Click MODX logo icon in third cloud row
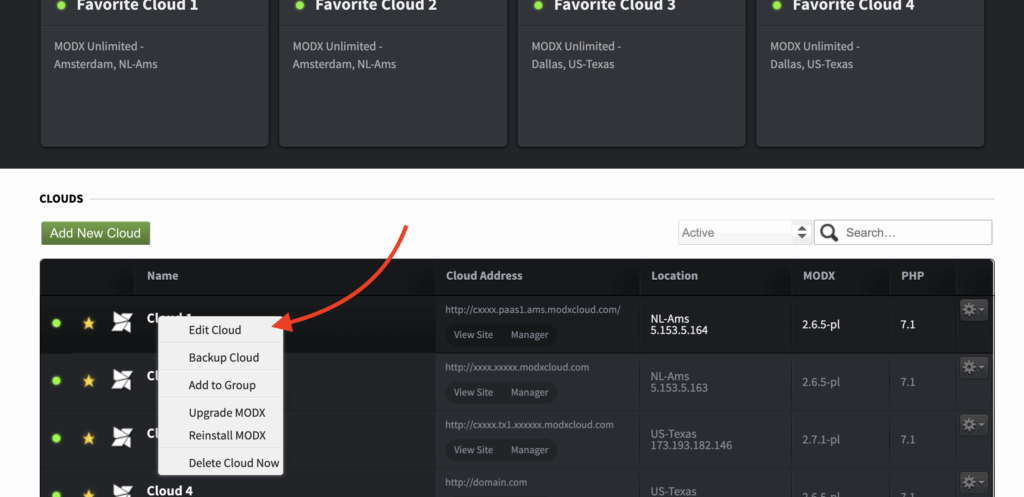This screenshot has height=497, width=1024. [122, 437]
